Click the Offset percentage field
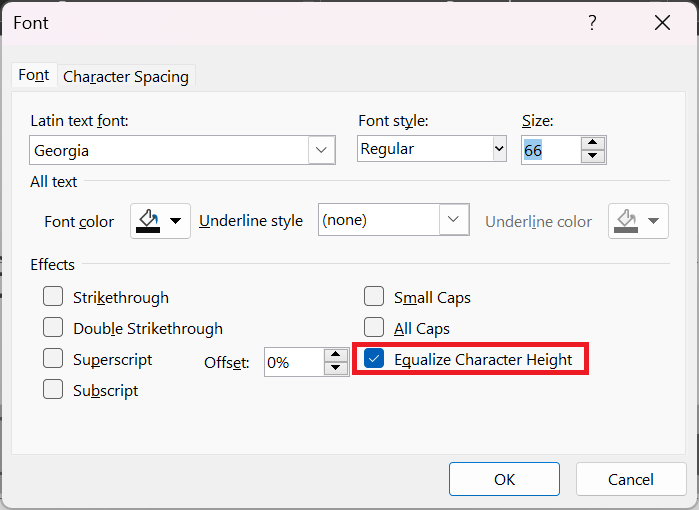 [x=294, y=362]
